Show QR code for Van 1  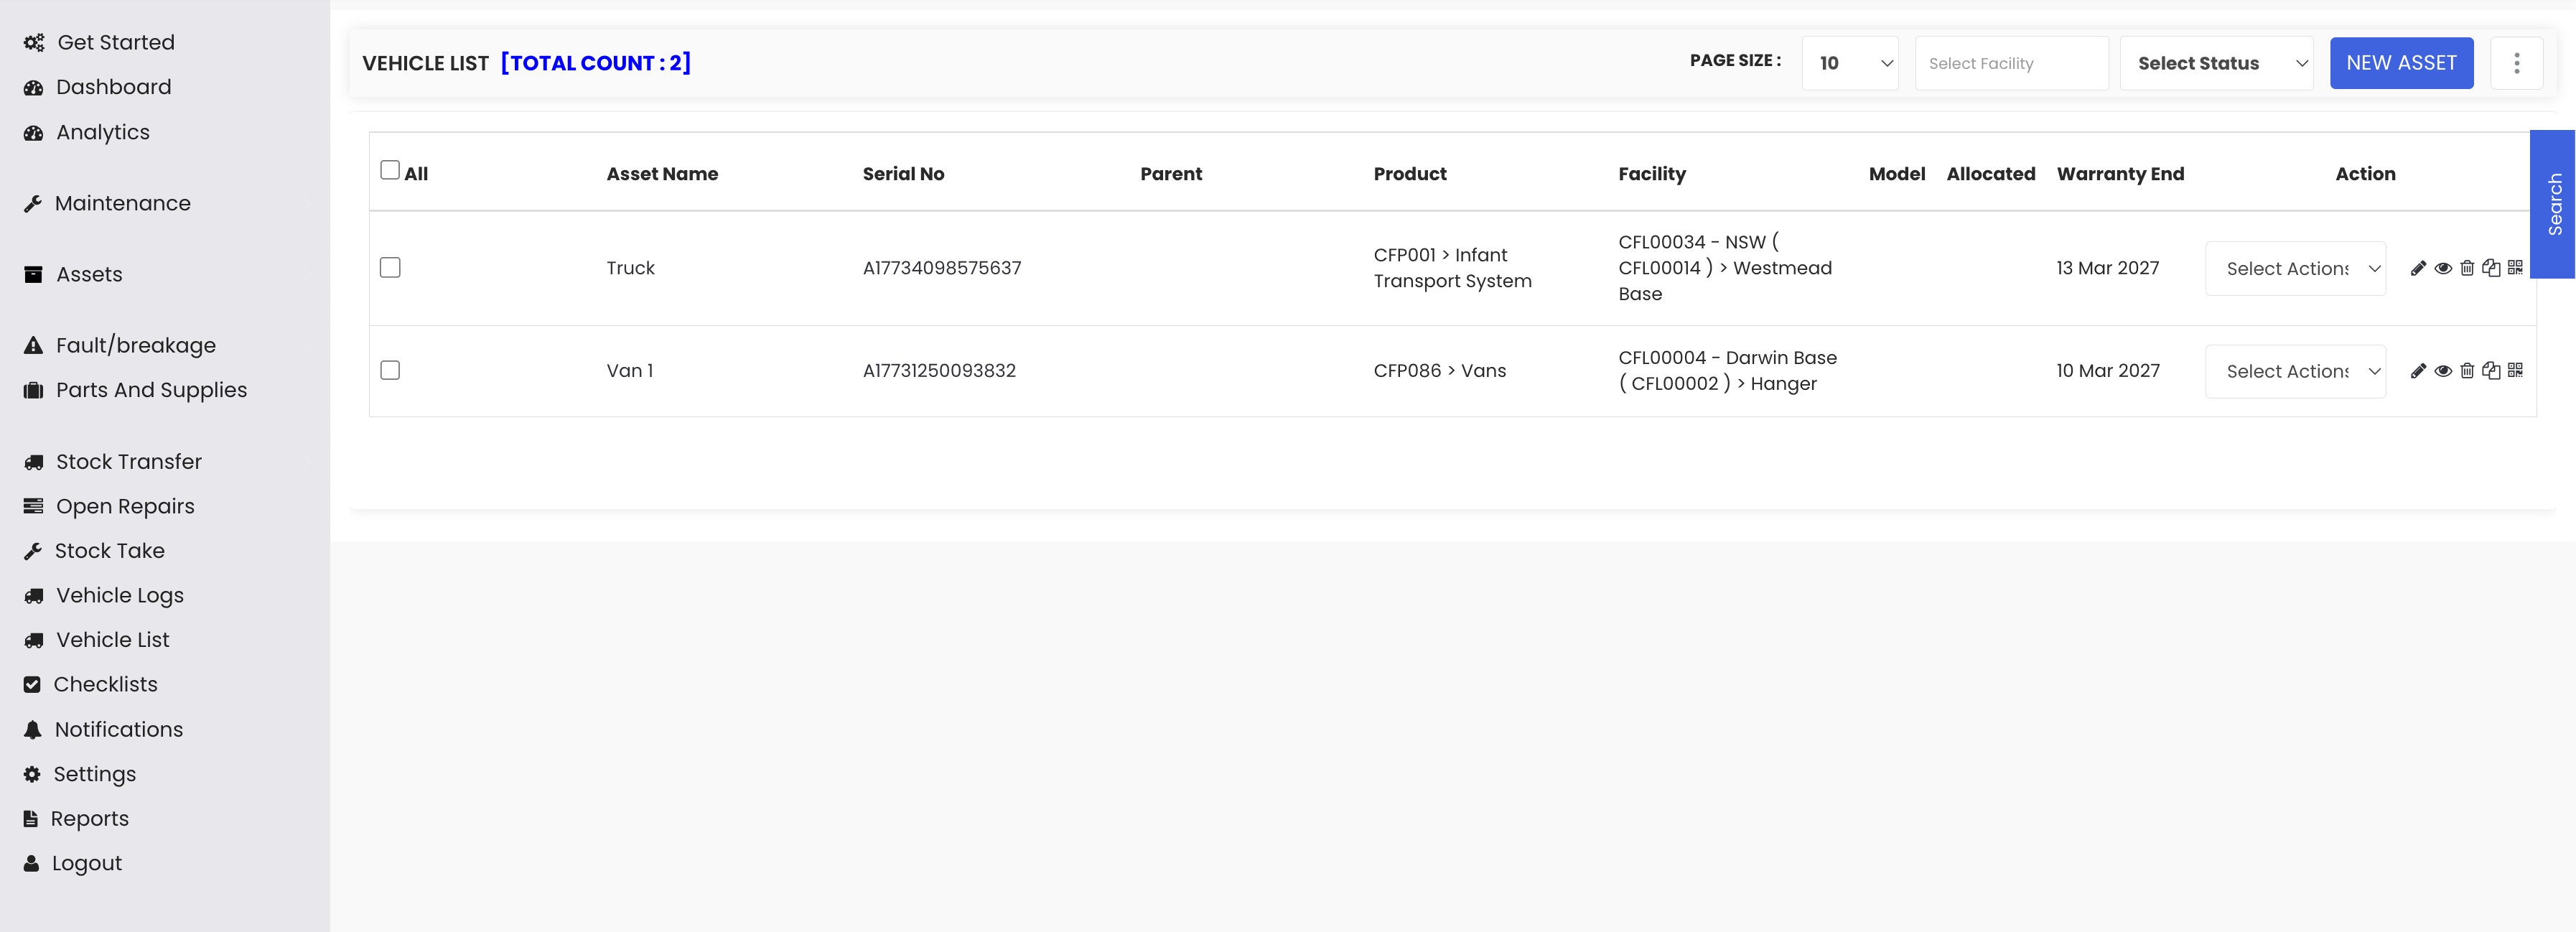[2515, 370]
